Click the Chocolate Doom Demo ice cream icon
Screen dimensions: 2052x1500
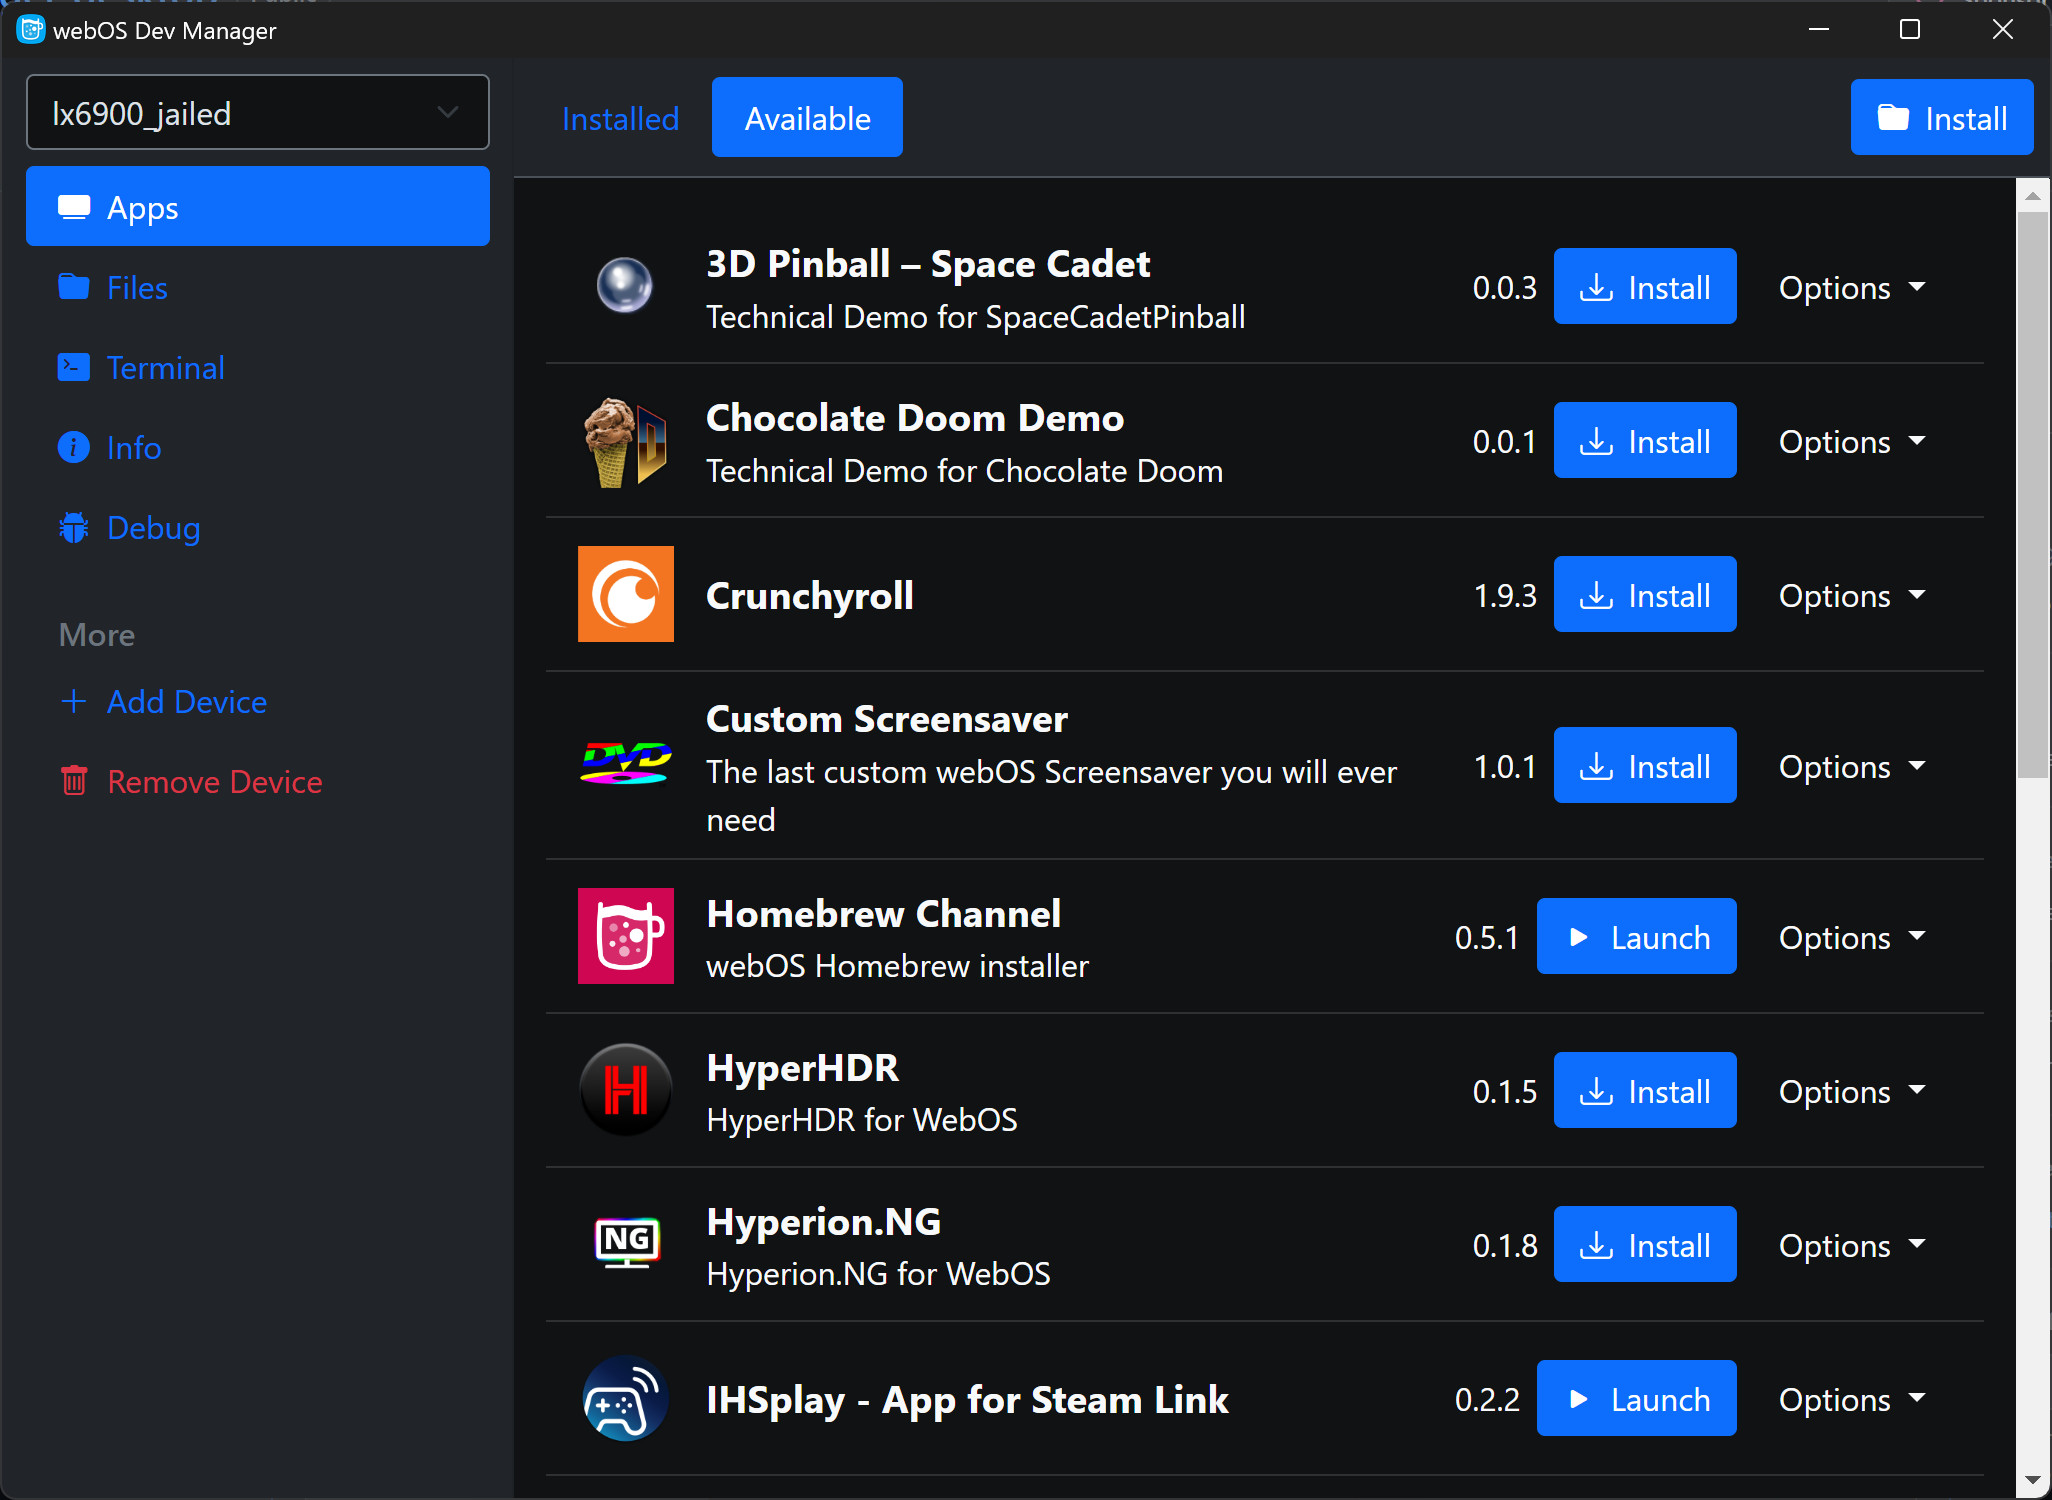point(625,441)
